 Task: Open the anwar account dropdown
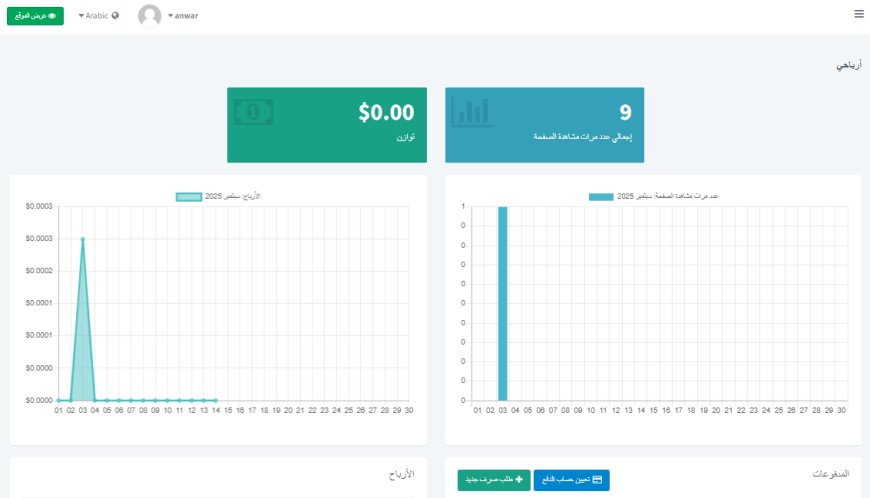point(184,16)
